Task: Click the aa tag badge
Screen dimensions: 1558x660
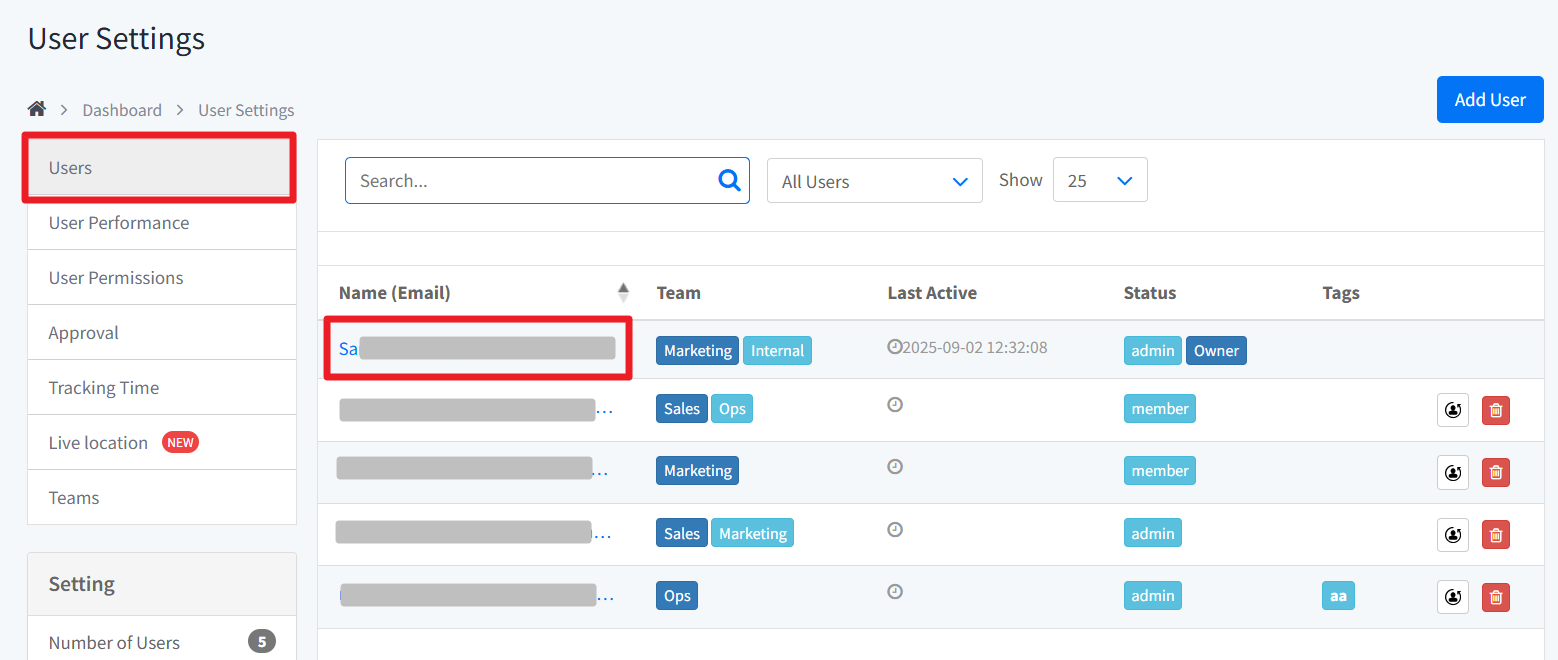Action: (1337, 596)
